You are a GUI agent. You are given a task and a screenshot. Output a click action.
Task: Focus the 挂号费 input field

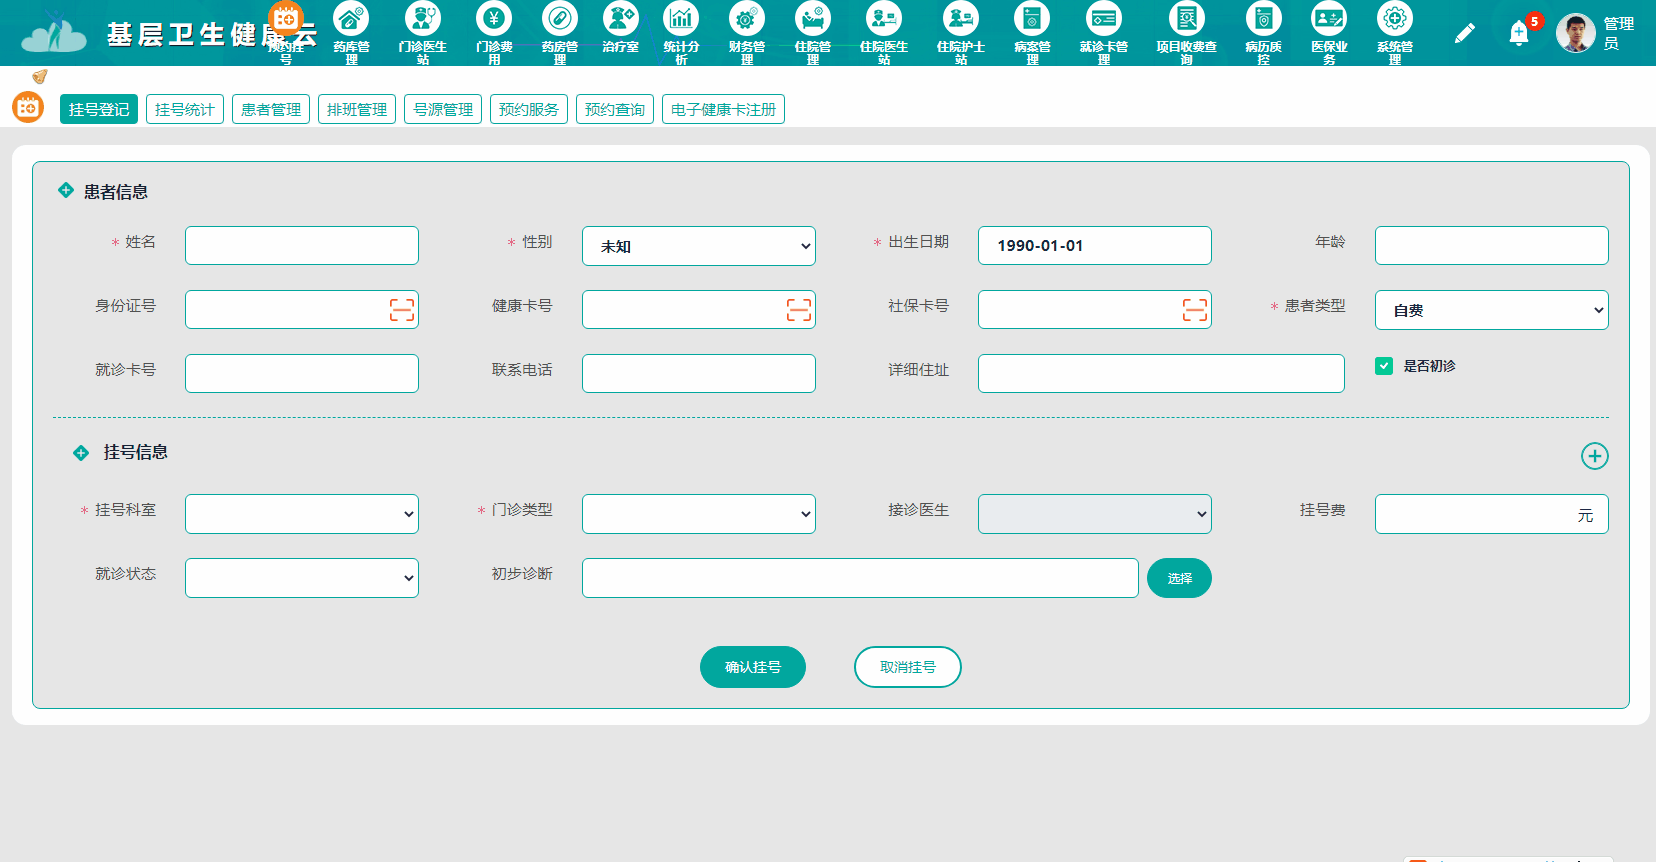click(x=1492, y=514)
